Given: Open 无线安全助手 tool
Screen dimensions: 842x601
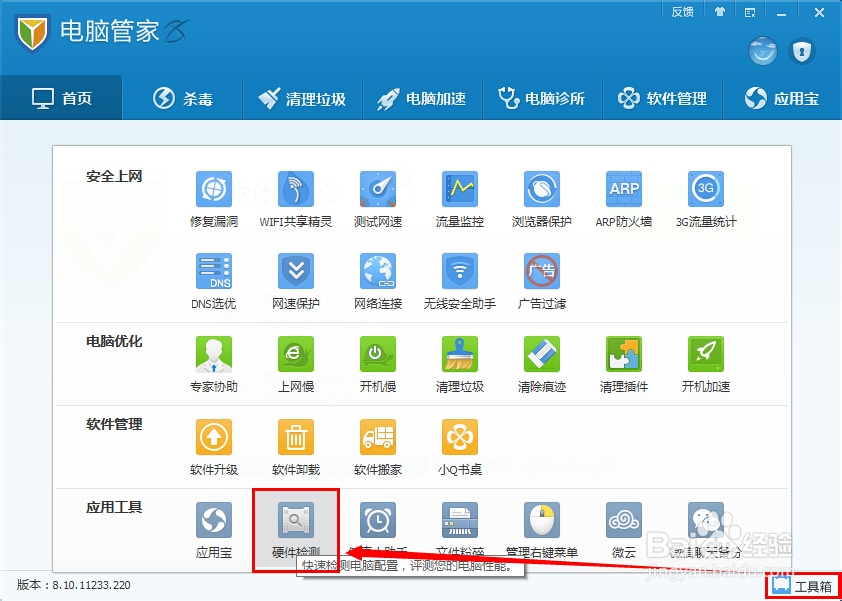Looking at the screenshot, I should click(460, 282).
